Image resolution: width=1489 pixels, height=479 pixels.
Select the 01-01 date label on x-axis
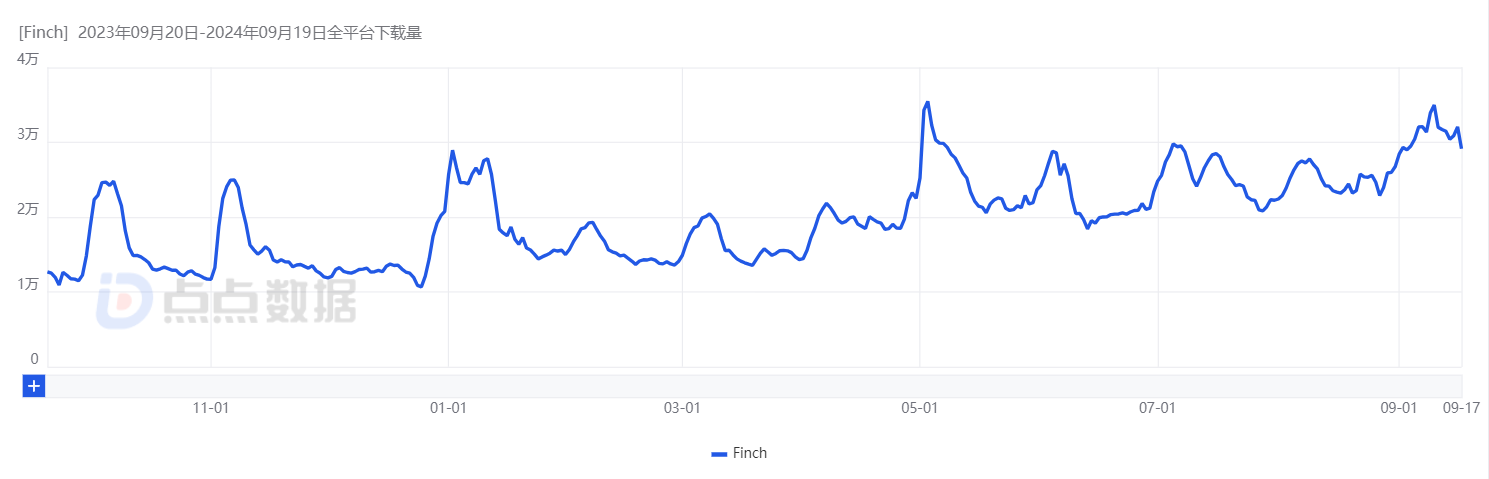pos(448,408)
